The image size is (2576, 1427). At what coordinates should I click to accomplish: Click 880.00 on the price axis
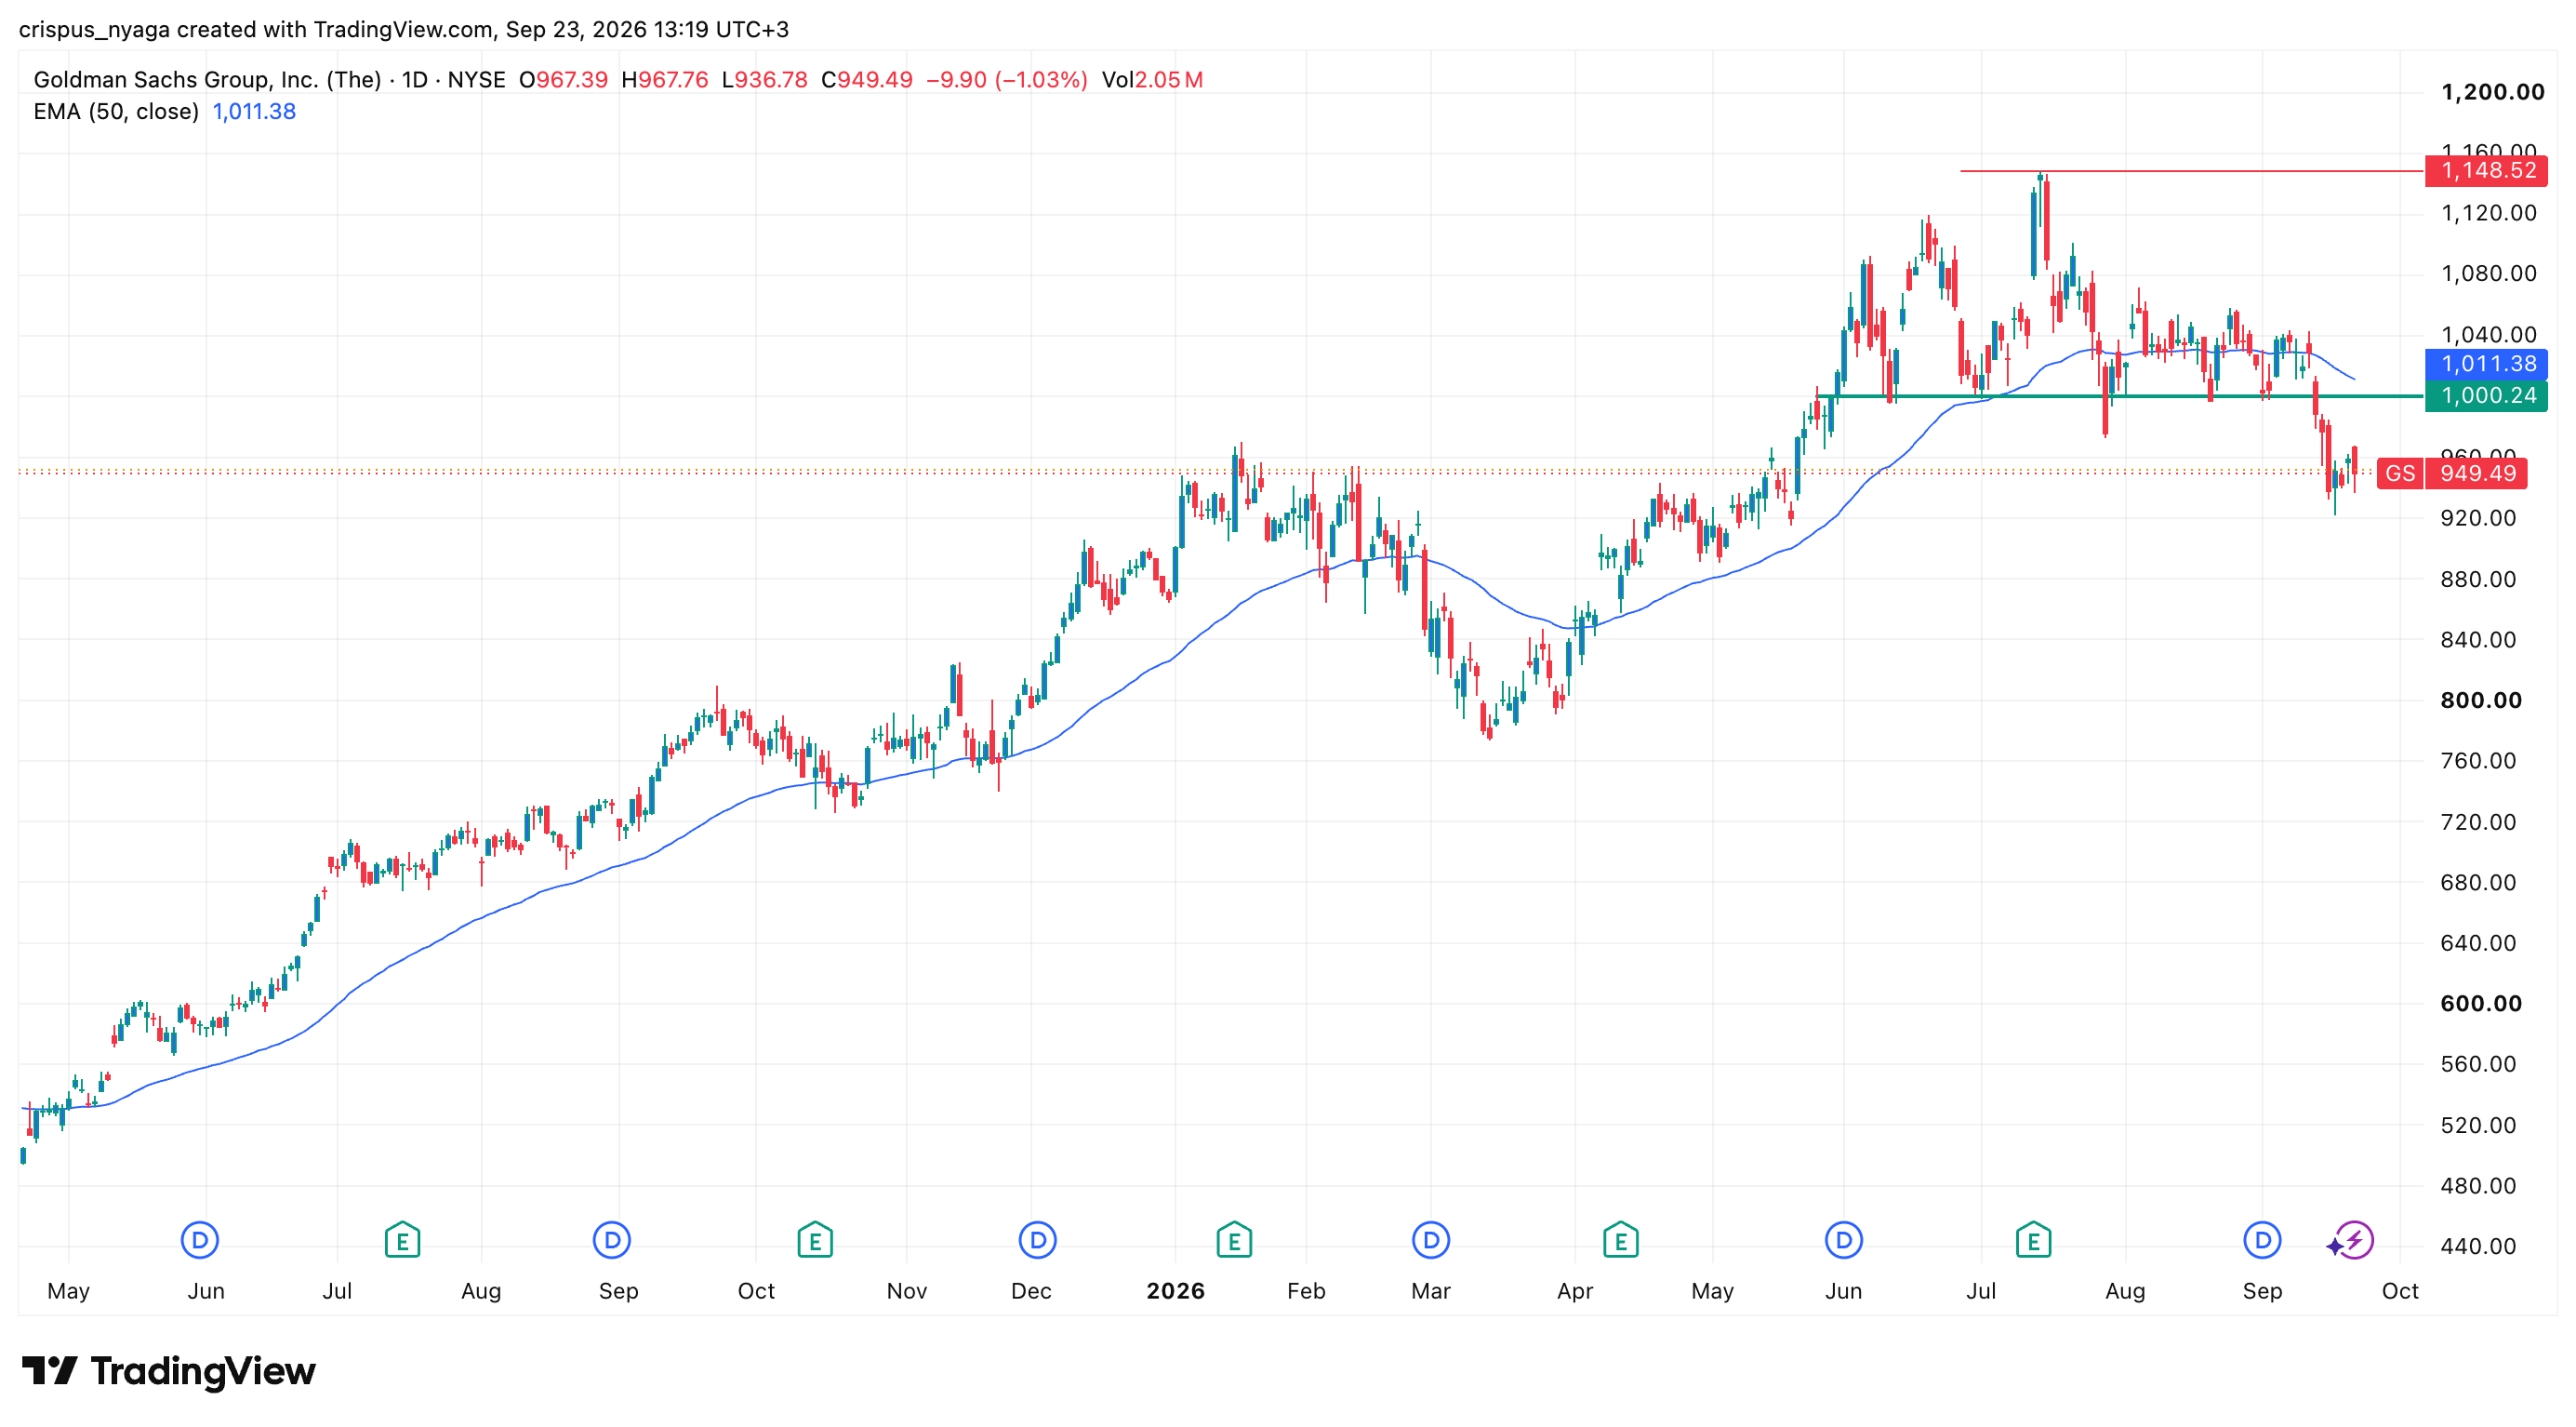pyautogui.click(x=2478, y=579)
